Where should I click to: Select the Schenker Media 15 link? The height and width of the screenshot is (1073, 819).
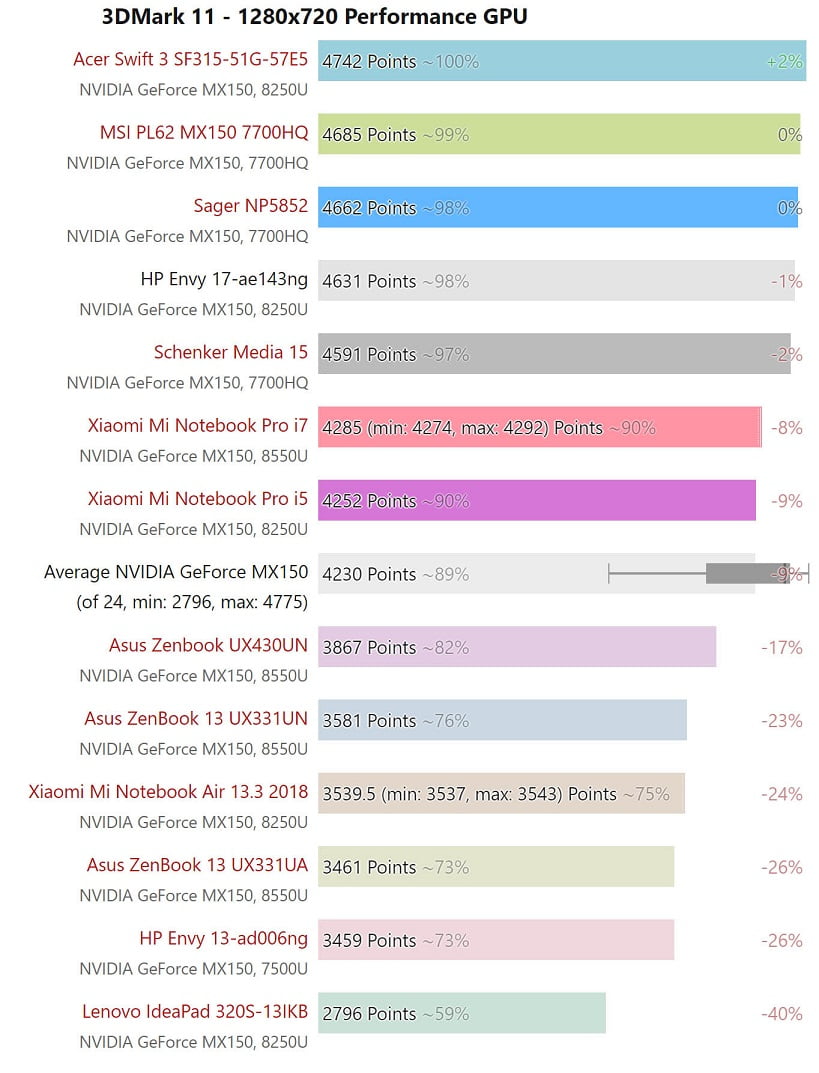pos(230,352)
